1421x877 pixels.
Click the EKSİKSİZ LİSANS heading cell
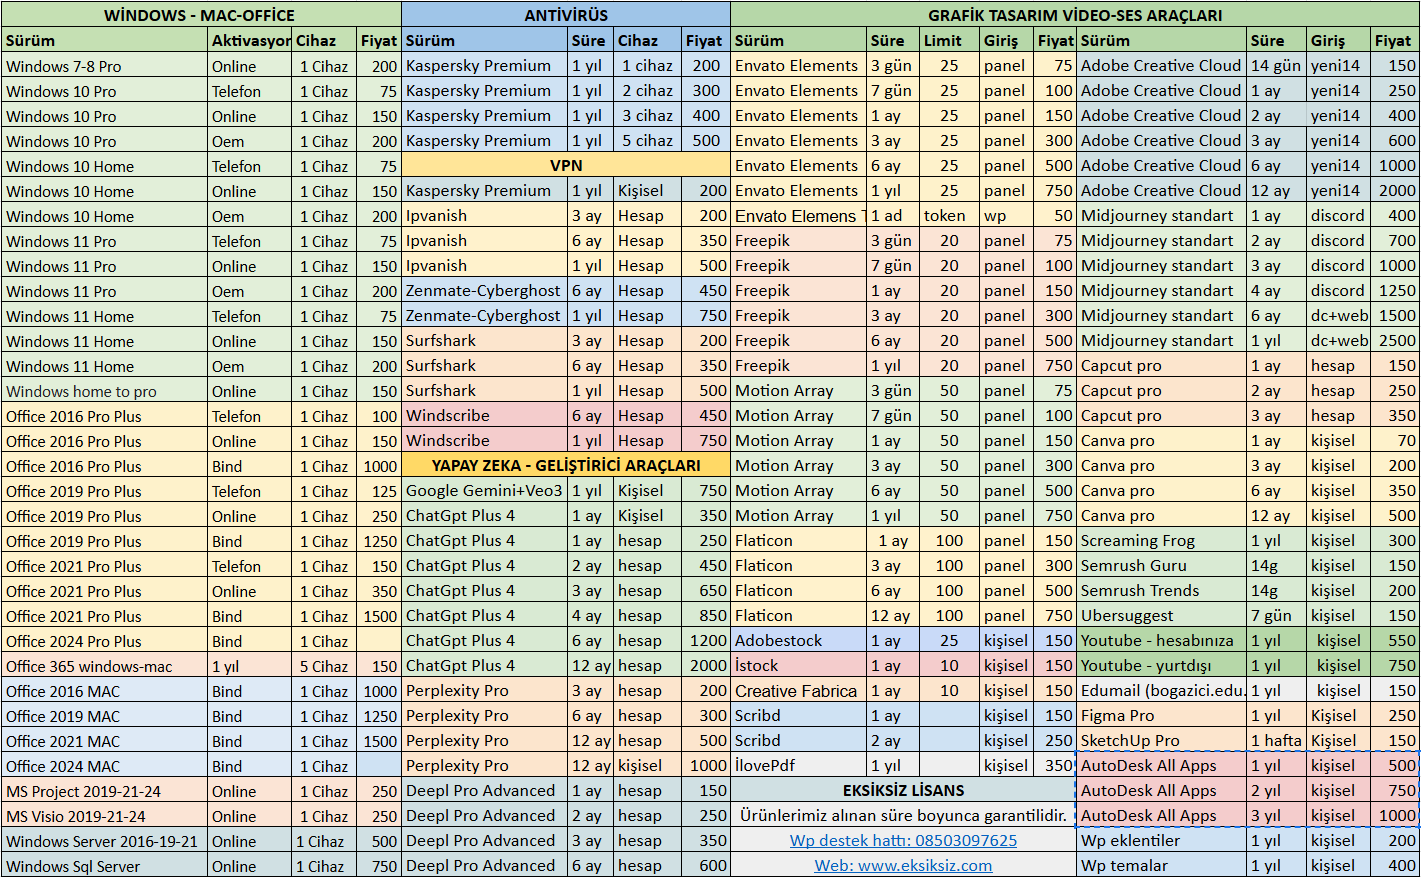point(903,790)
